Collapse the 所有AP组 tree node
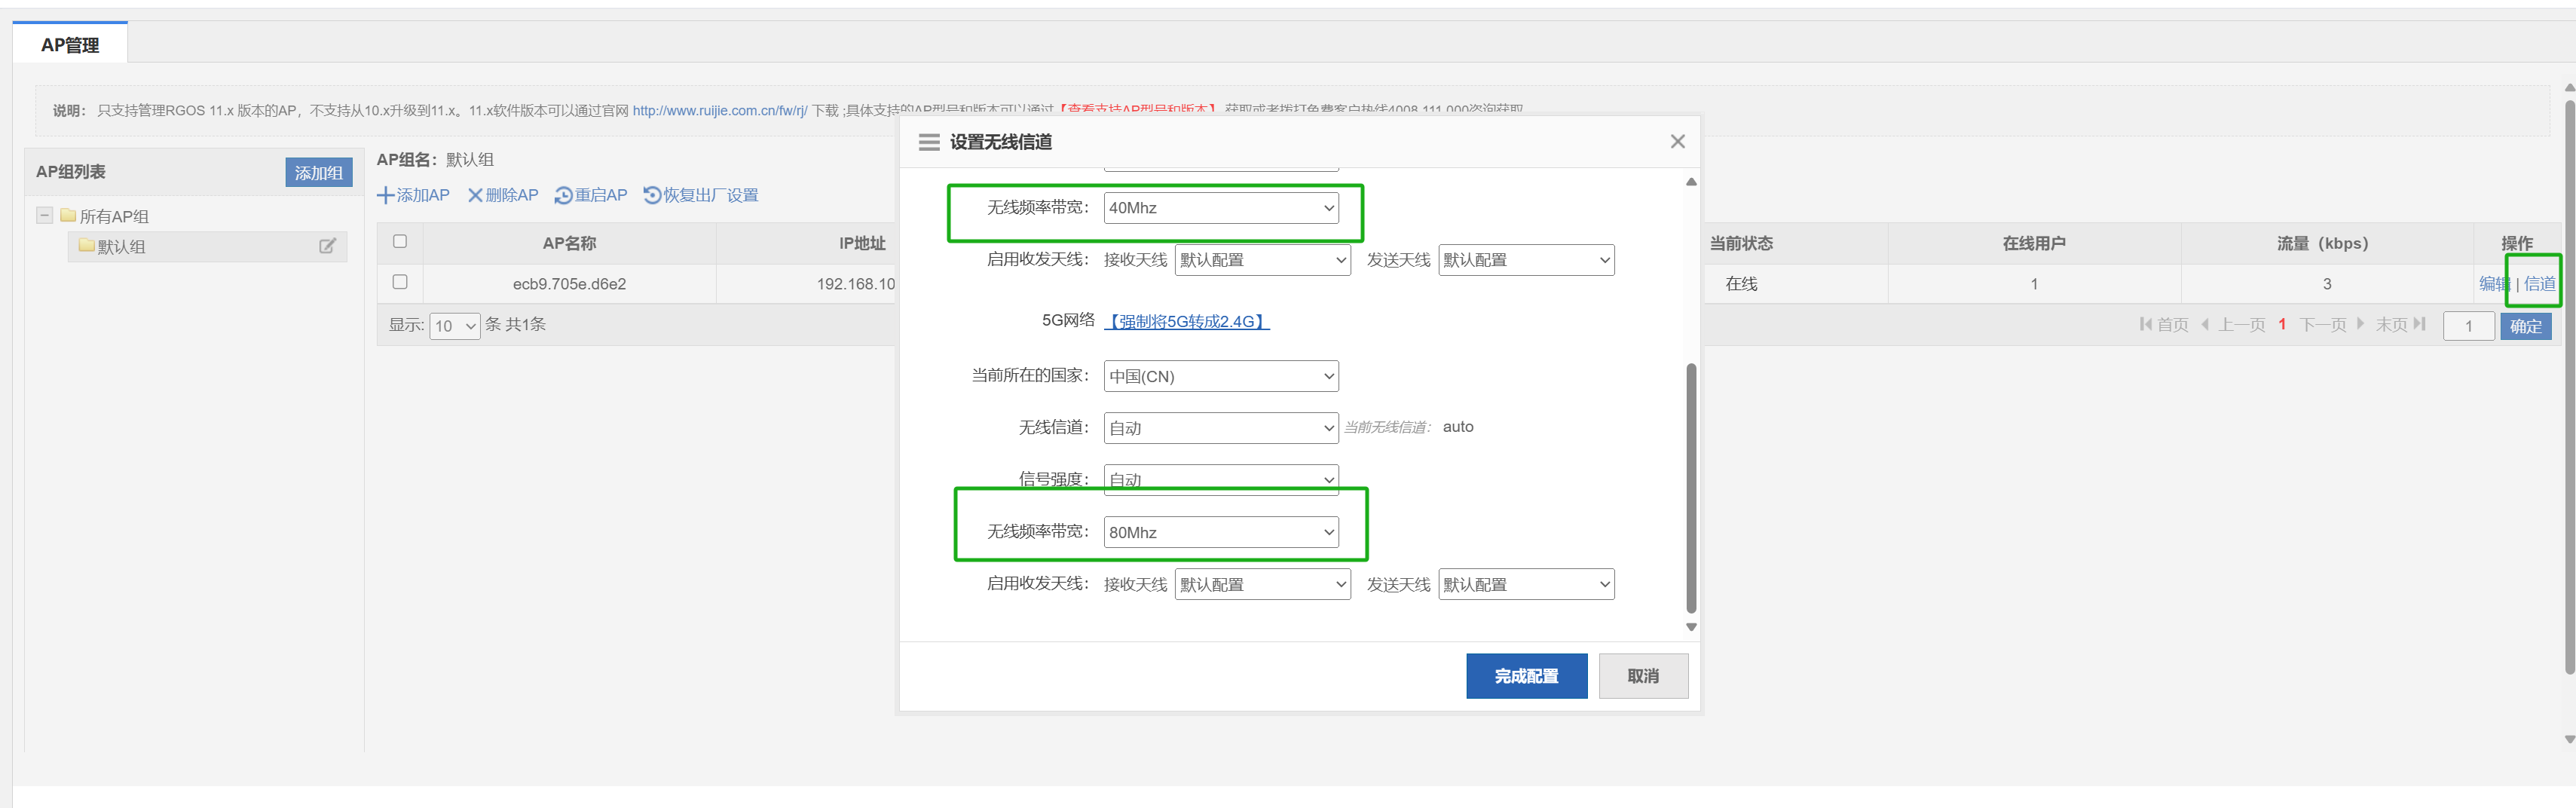This screenshot has width=2576, height=808. (44, 216)
